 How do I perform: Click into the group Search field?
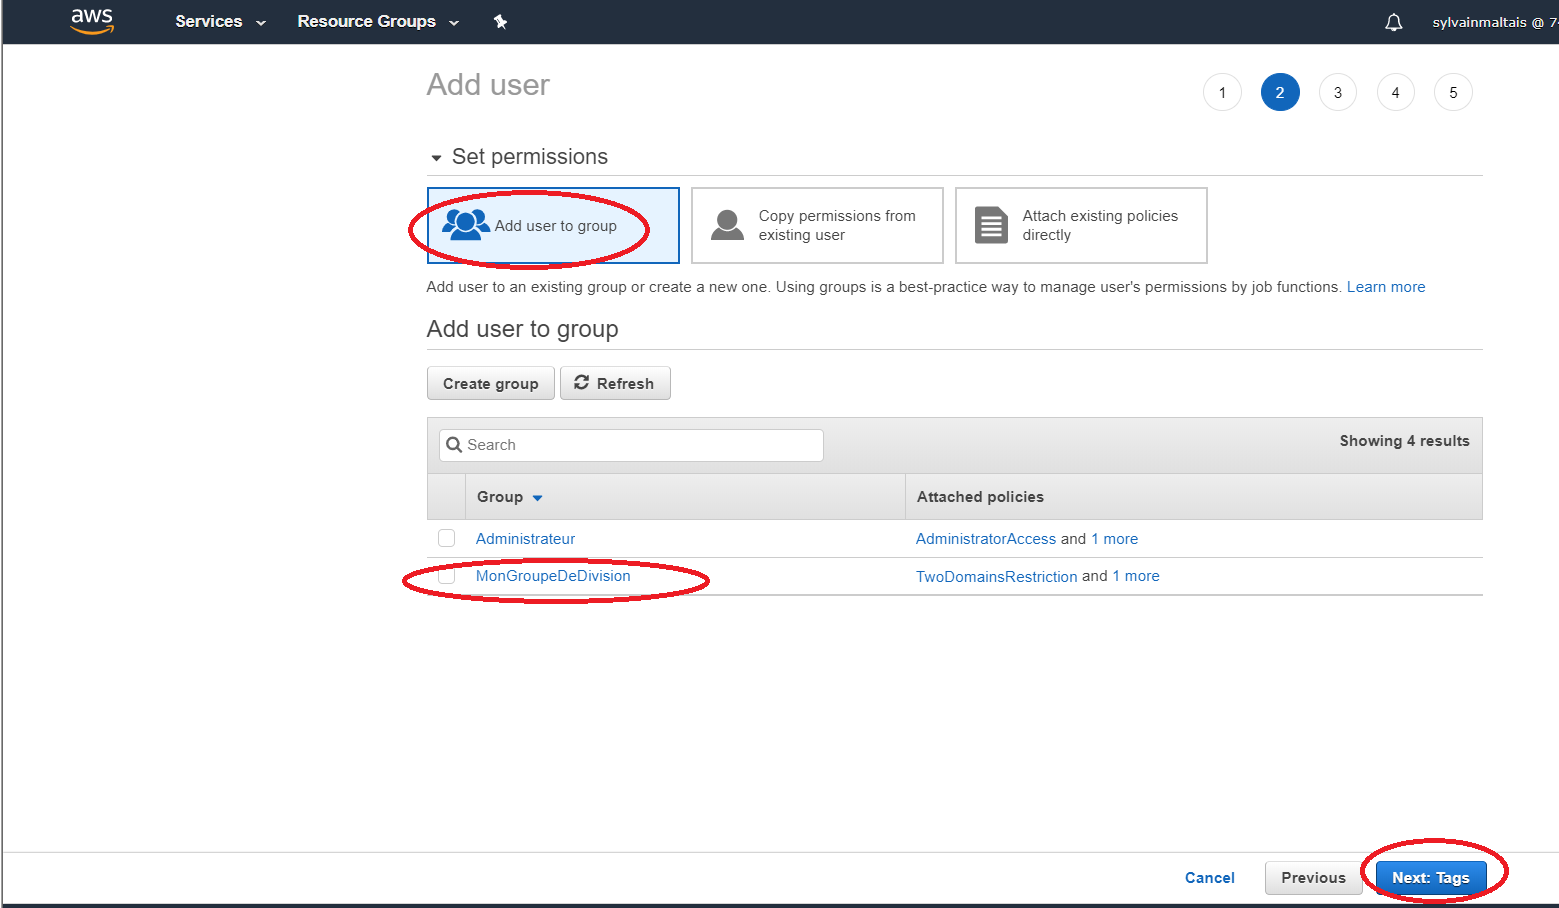coord(640,445)
